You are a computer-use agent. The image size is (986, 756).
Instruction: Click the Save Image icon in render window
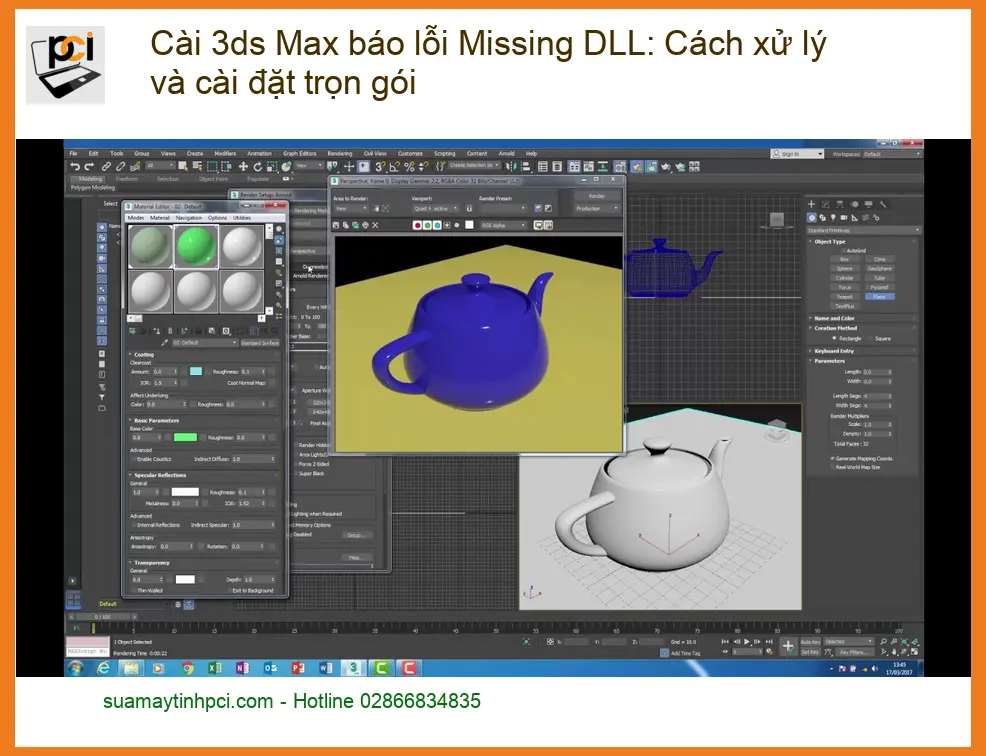tap(336, 225)
